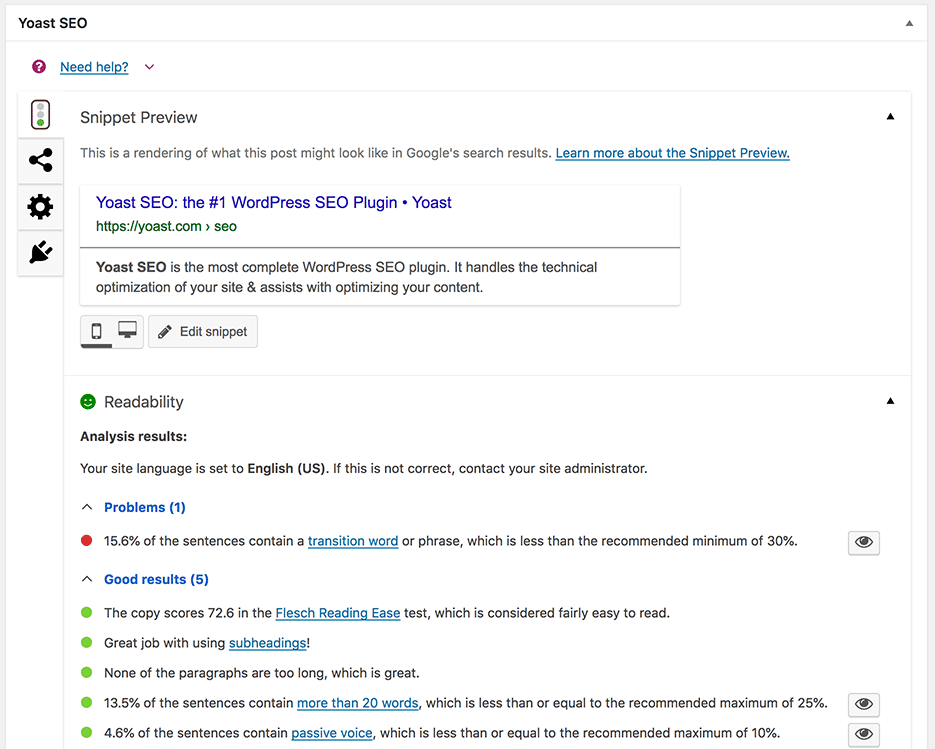Switch snippet preview to mobile phone view
The width and height of the screenshot is (935, 749).
coord(97,331)
